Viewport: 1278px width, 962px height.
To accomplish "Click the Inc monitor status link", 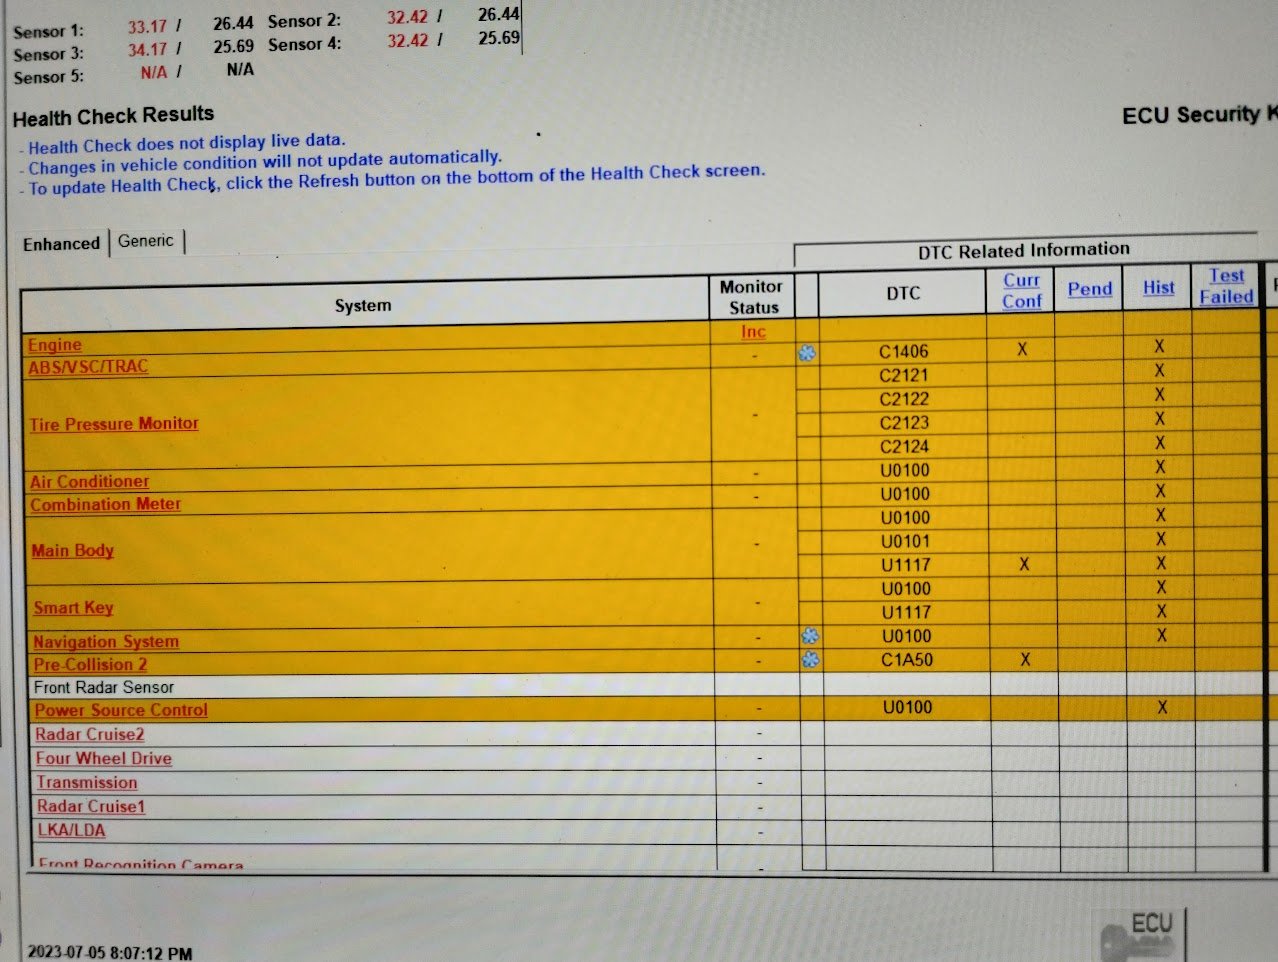I will (x=753, y=332).
